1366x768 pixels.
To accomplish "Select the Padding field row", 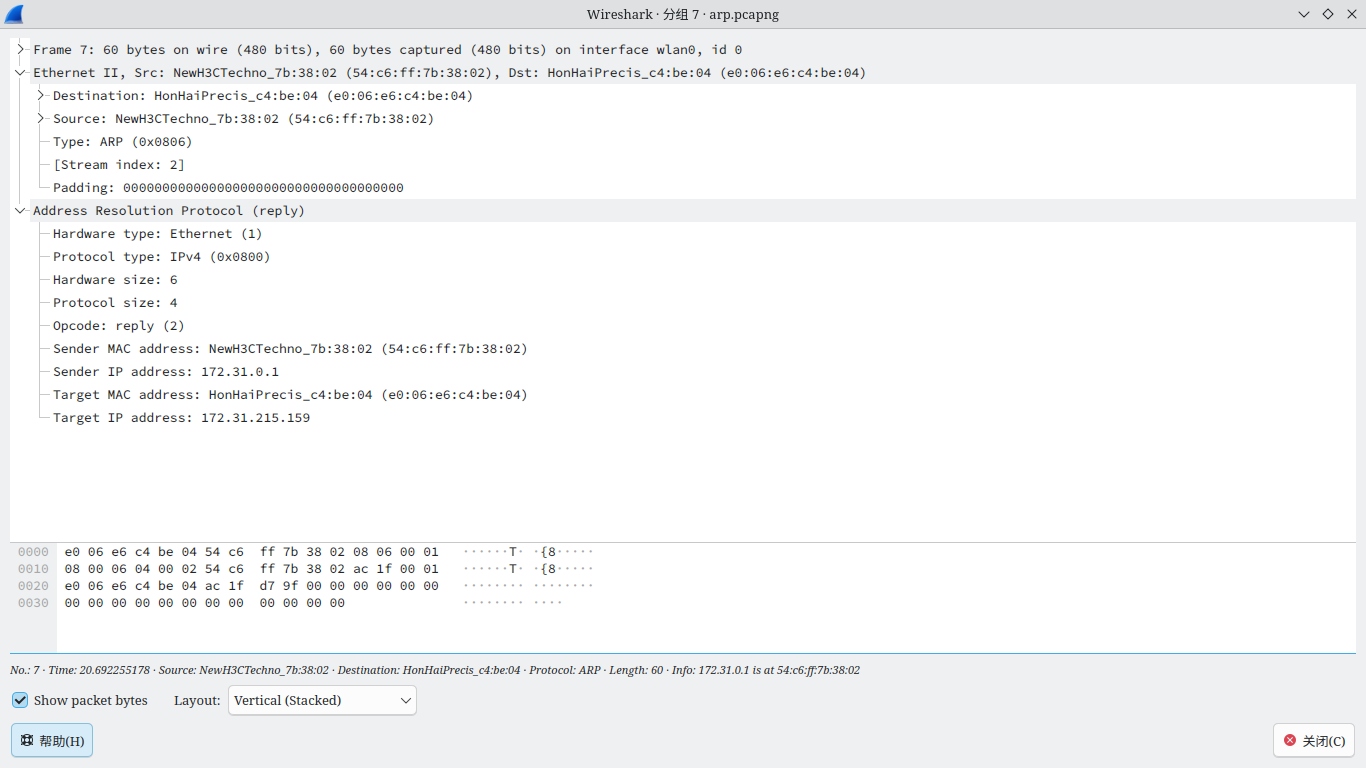I will point(228,188).
